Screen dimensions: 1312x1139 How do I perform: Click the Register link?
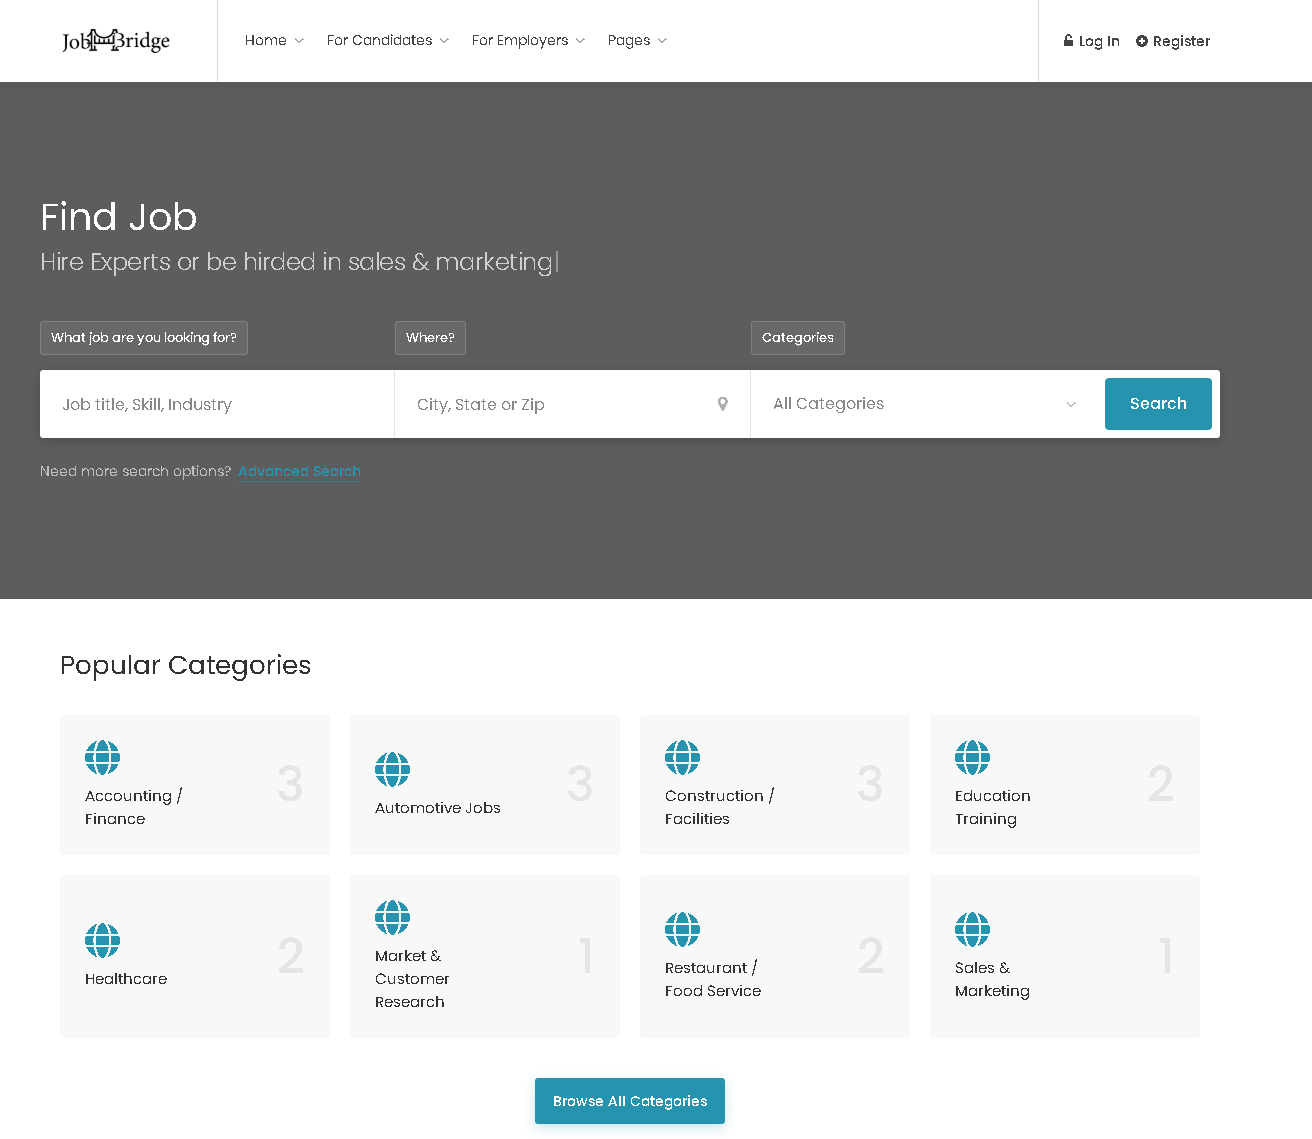1173,41
